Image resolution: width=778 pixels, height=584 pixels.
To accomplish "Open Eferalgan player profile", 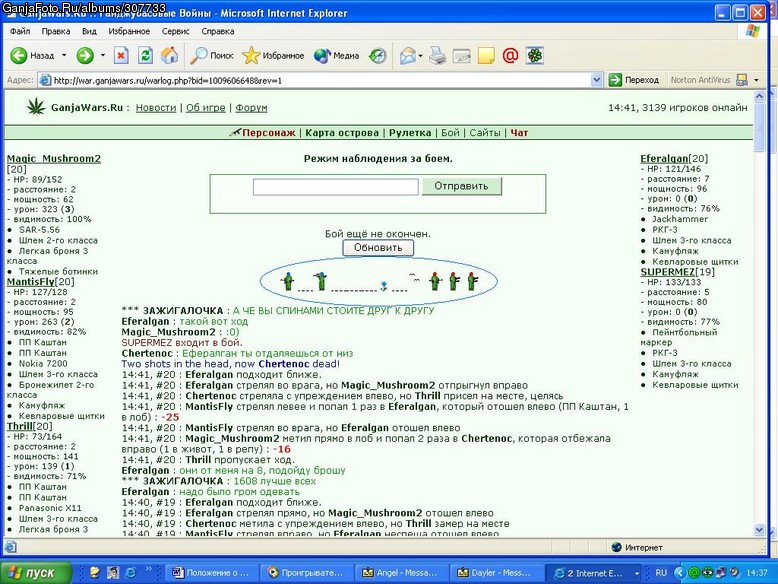I will click(x=664, y=159).
